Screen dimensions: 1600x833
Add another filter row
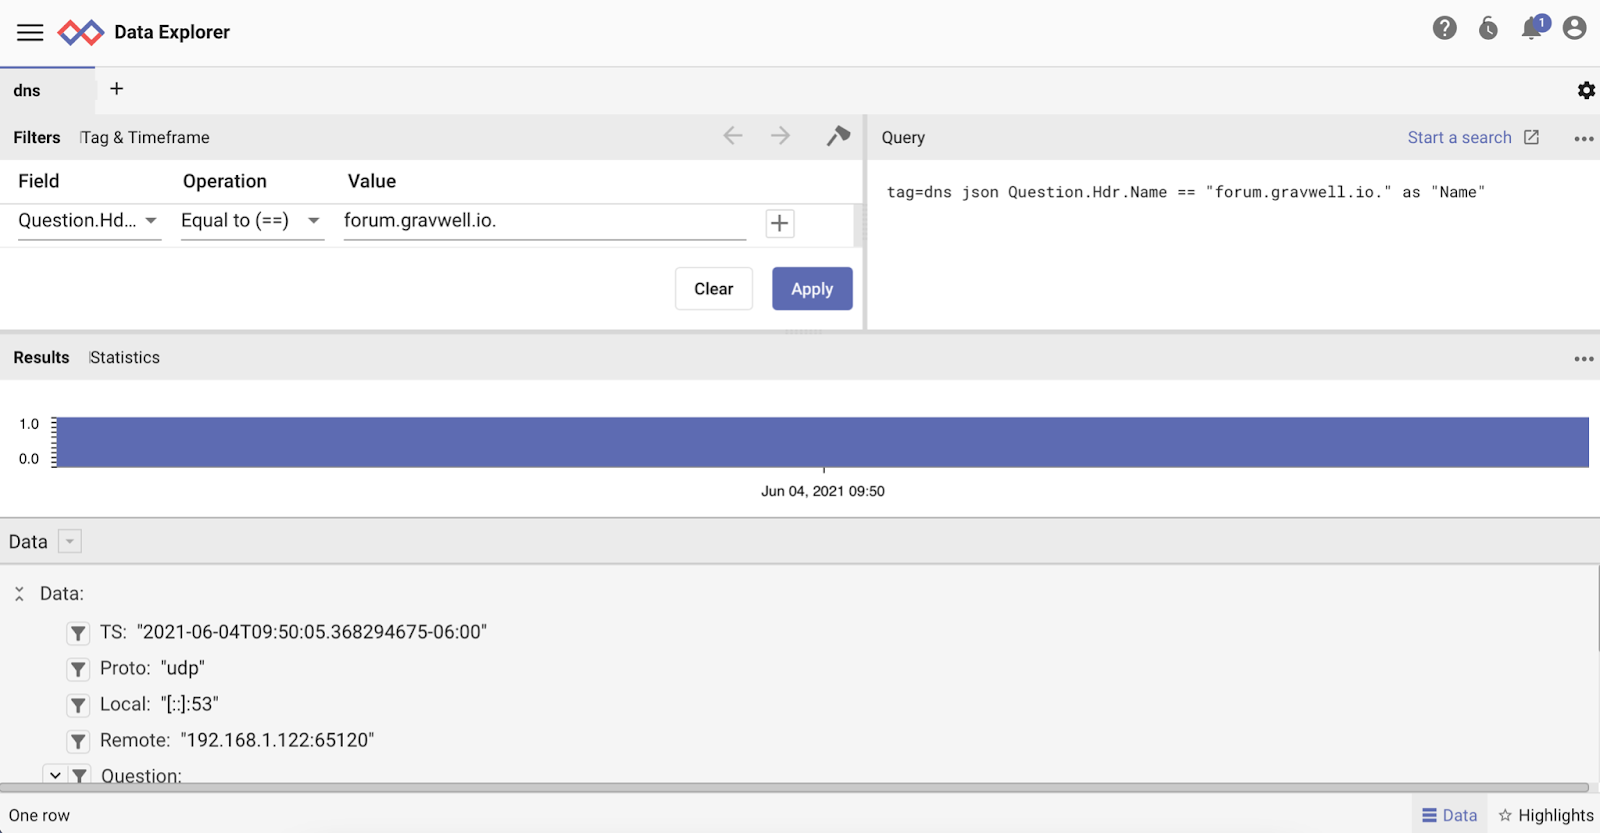click(780, 223)
